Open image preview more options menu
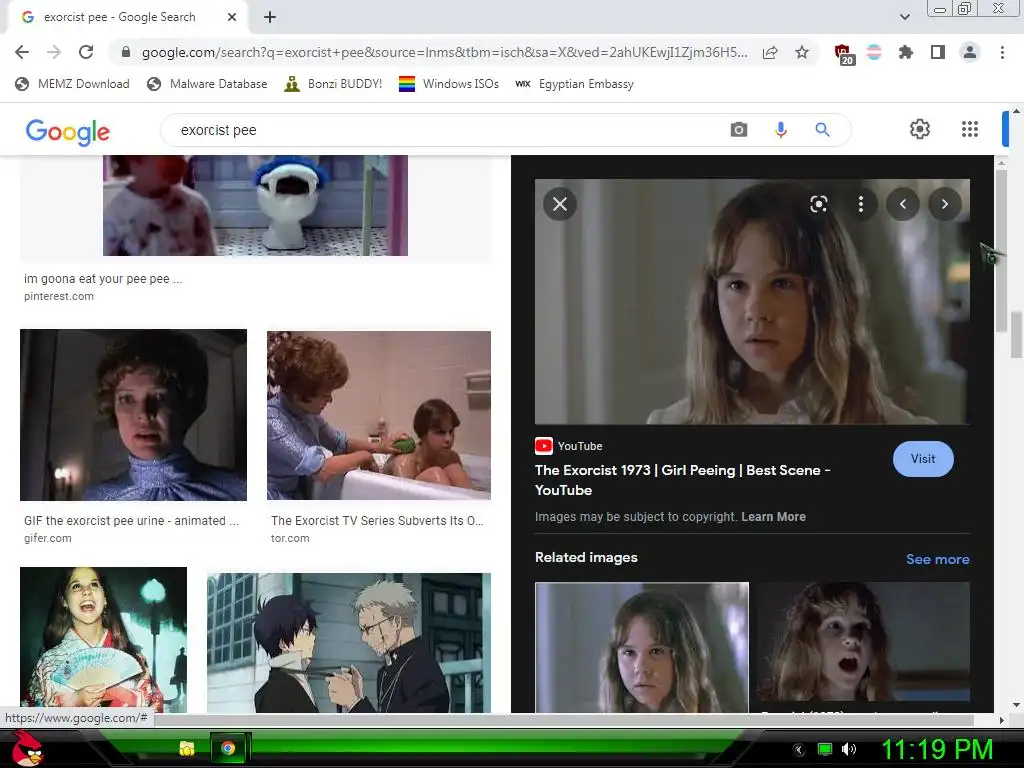 tap(861, 204)
